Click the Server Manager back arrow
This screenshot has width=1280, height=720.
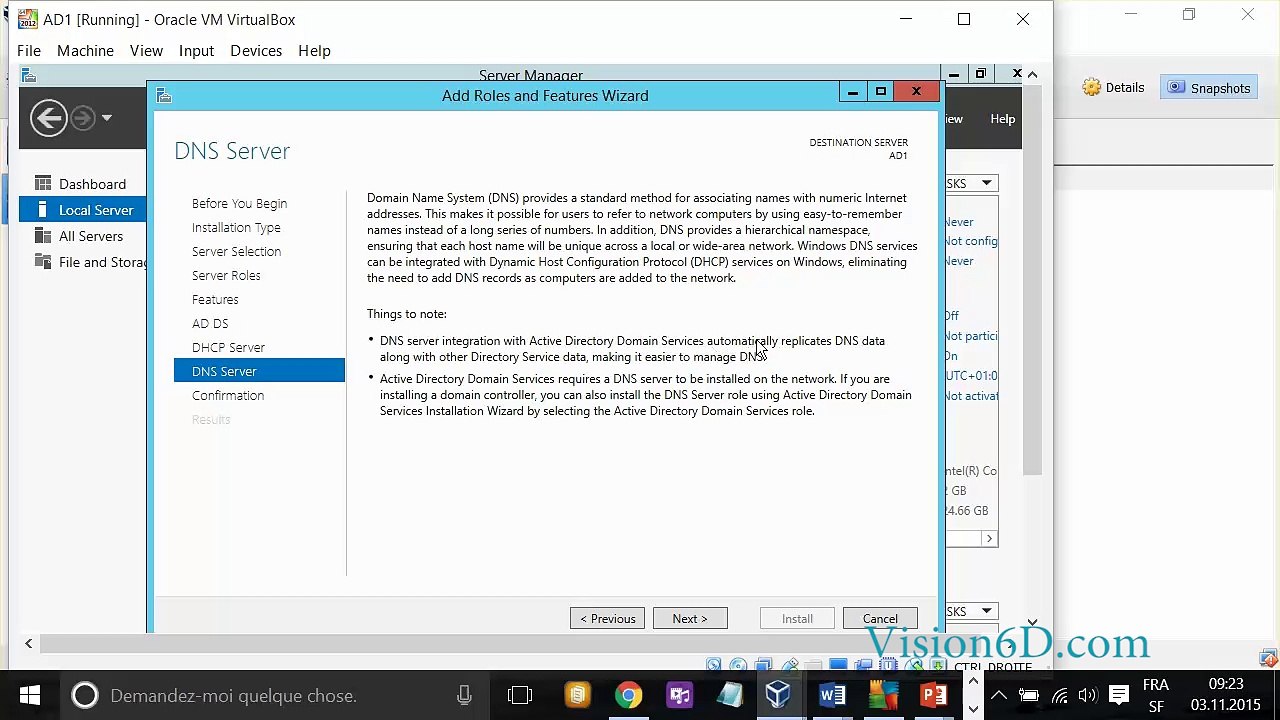(48, 118)
